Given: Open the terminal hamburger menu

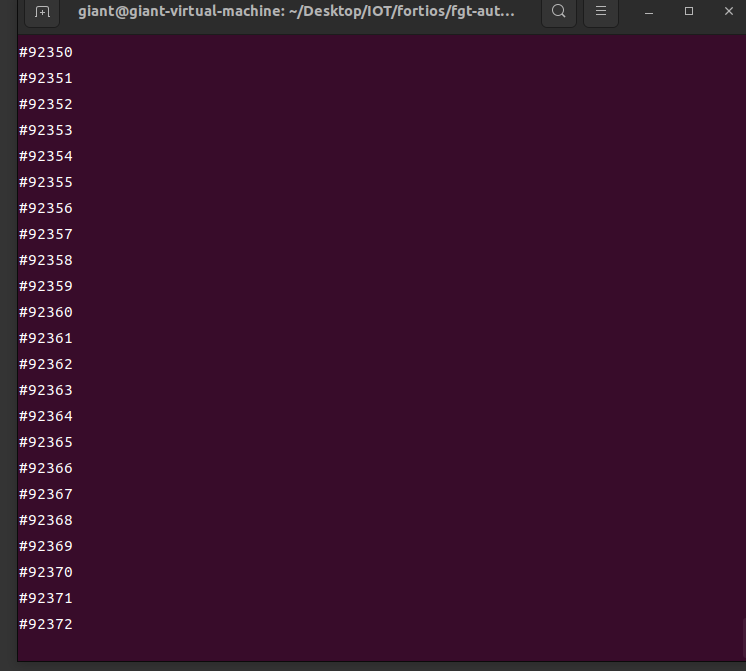Looking at the screenshot, I should (601, 11).
